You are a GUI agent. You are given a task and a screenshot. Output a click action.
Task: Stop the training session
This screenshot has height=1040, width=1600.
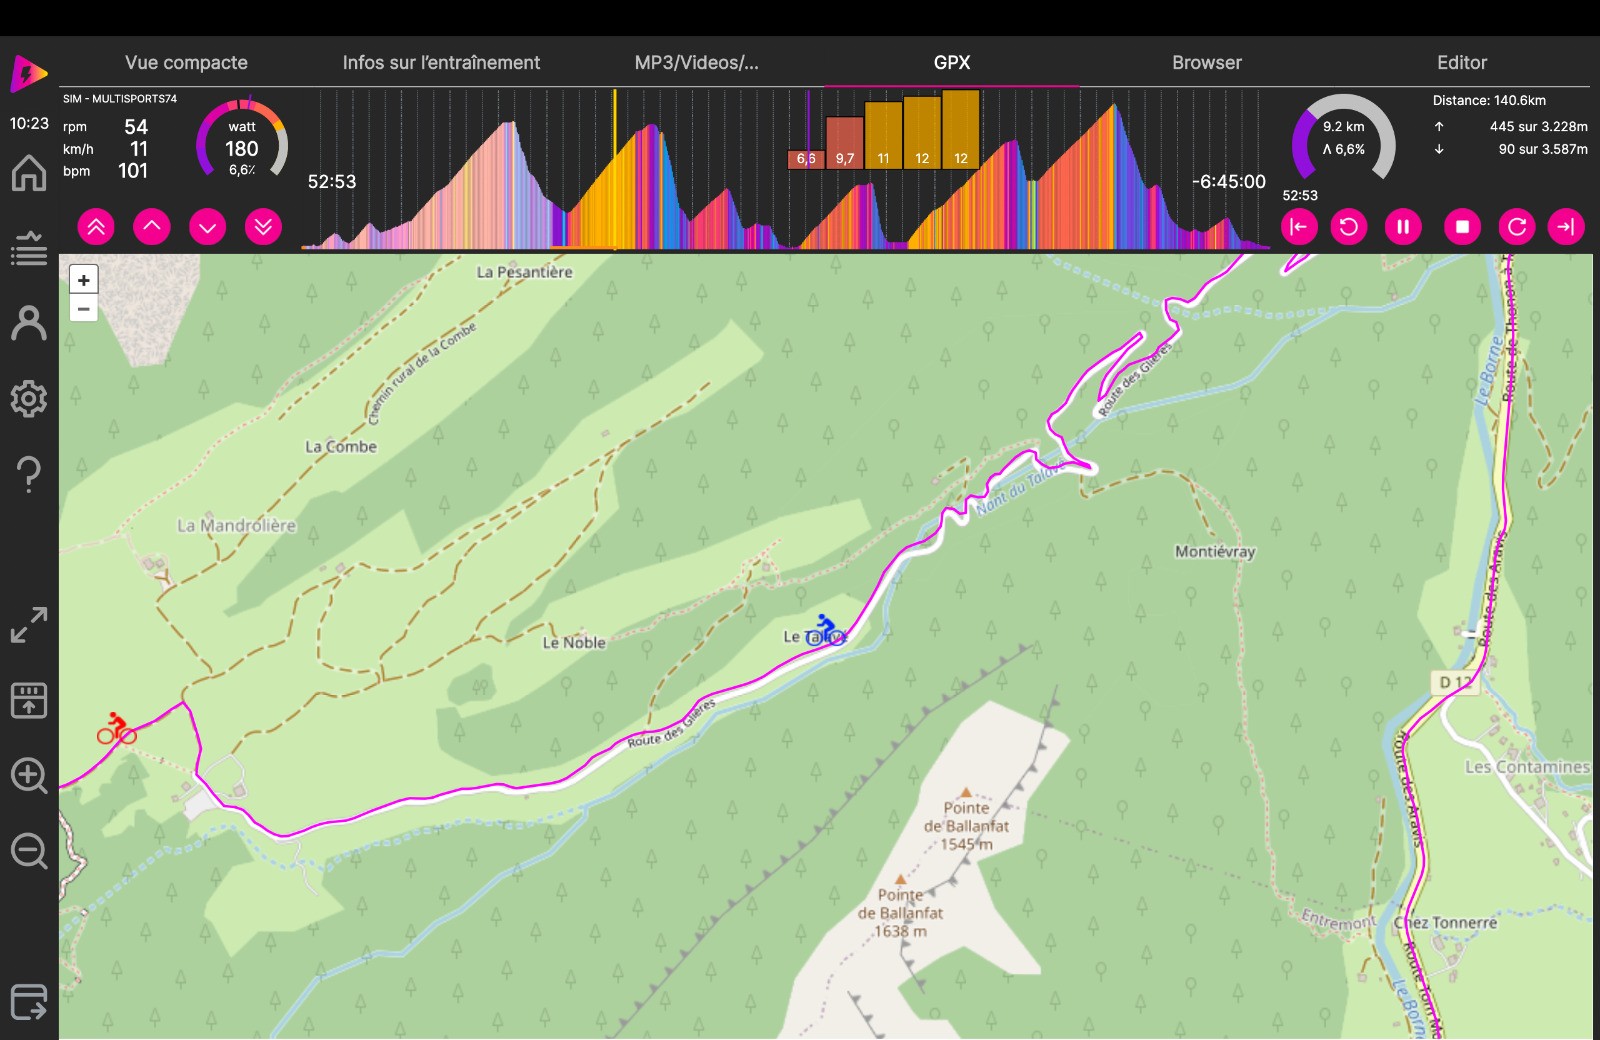tap(1462, 227)
